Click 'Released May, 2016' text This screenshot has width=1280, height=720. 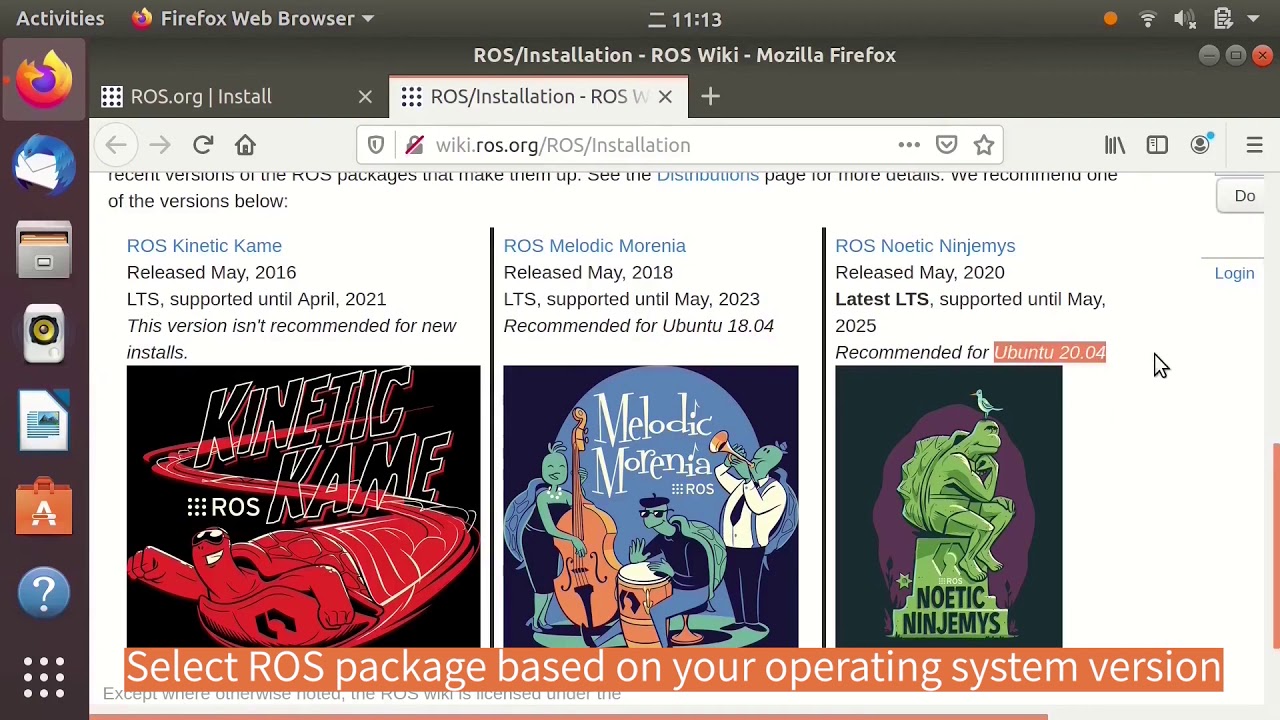[211, 272]
